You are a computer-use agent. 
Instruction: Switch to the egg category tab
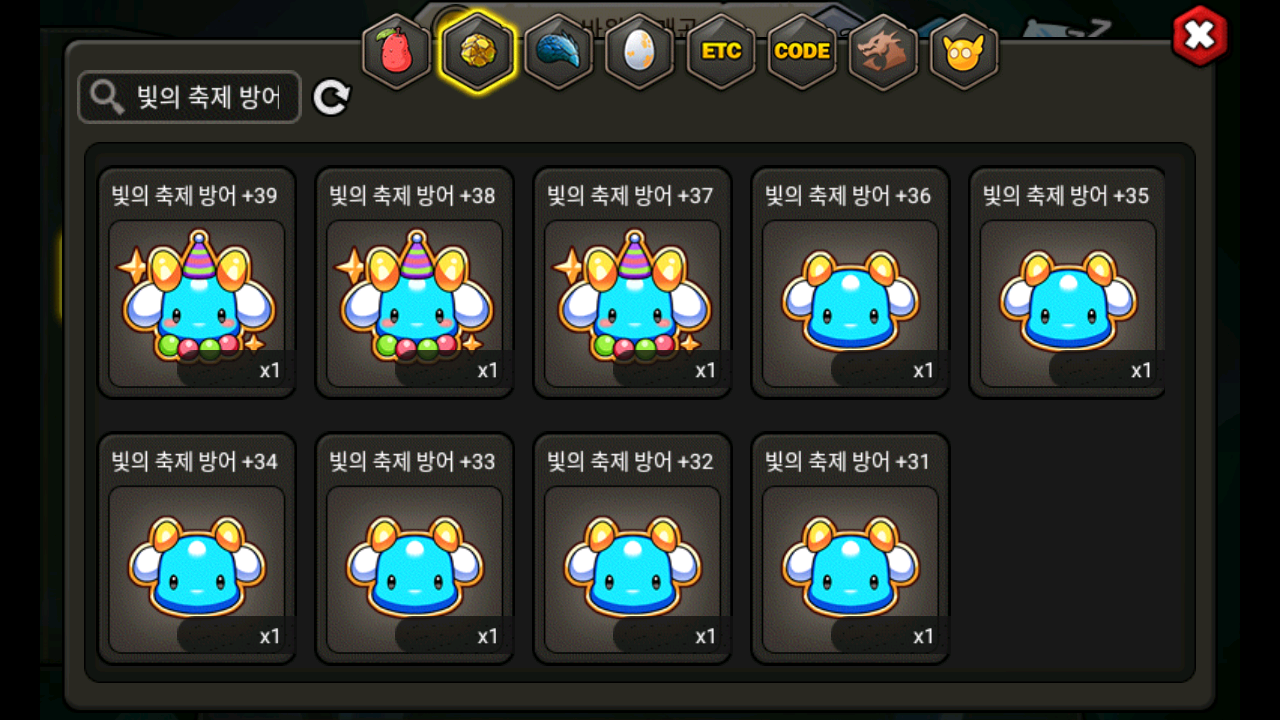[x=640, y=52]
